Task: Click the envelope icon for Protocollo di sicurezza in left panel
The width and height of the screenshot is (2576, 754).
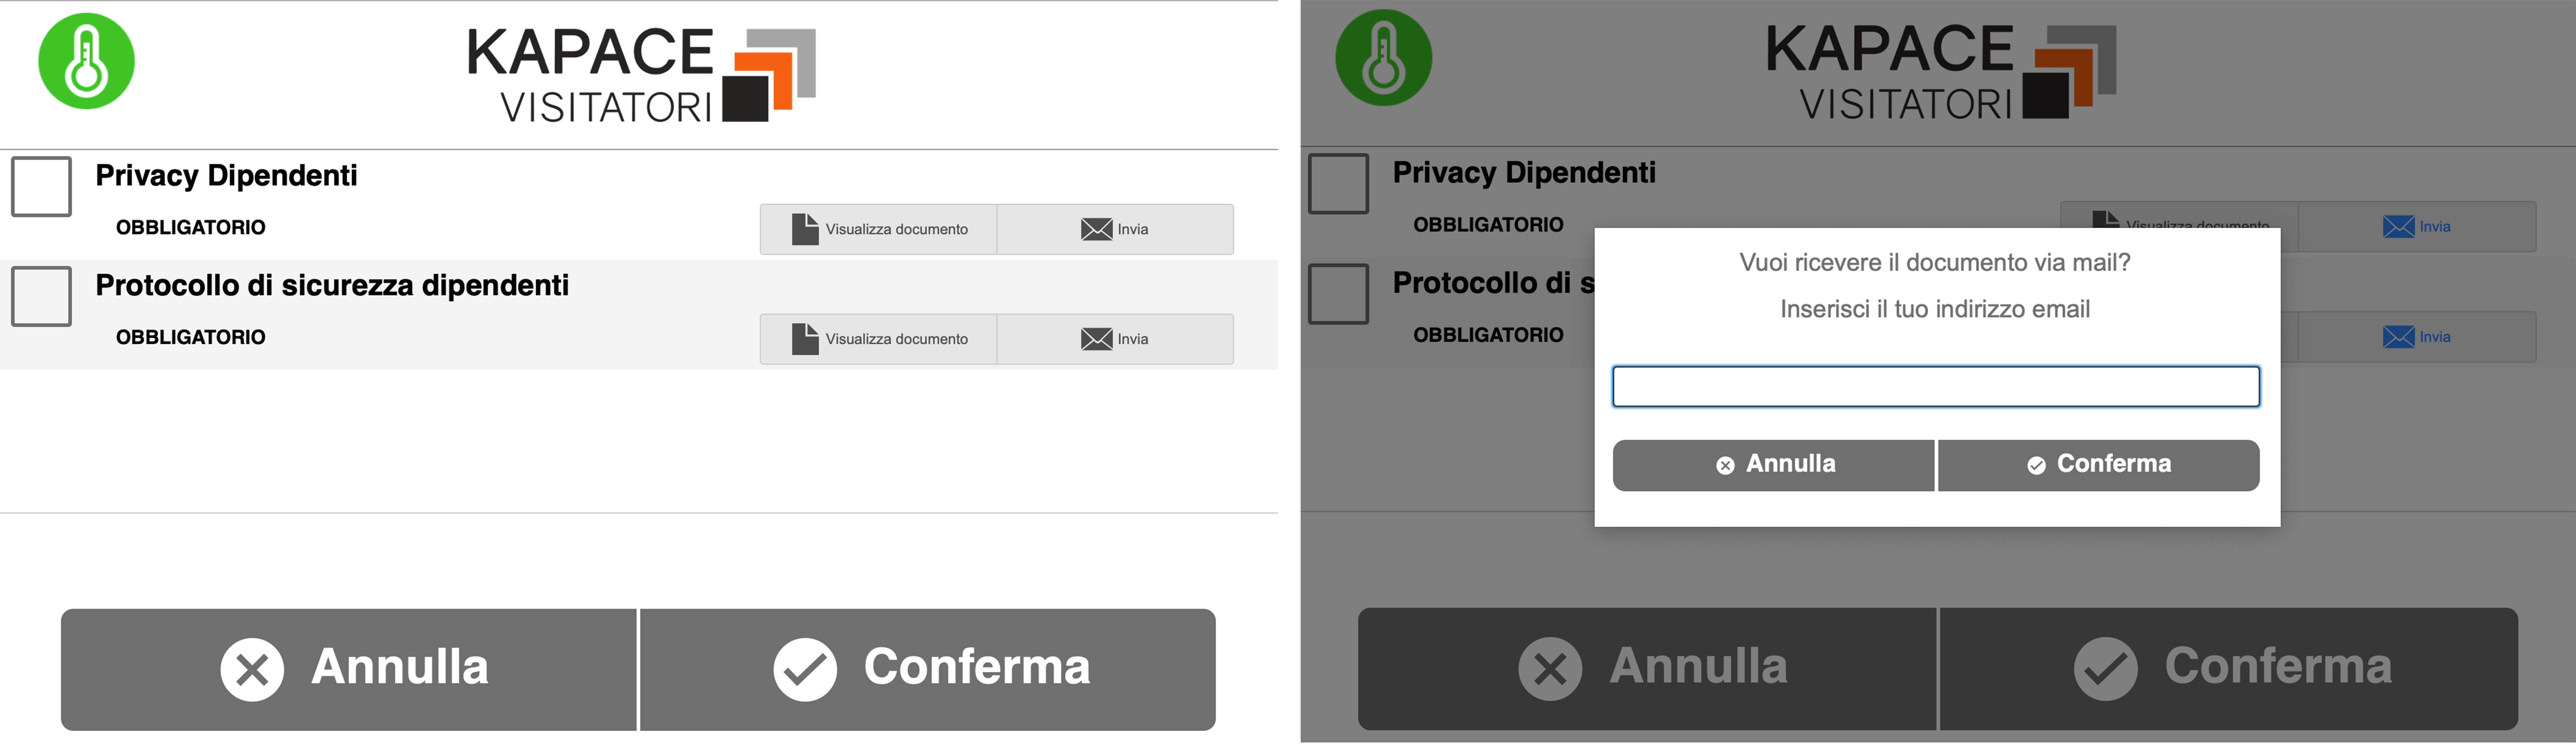Action: pyautogui.click(x=1096, y=339)
